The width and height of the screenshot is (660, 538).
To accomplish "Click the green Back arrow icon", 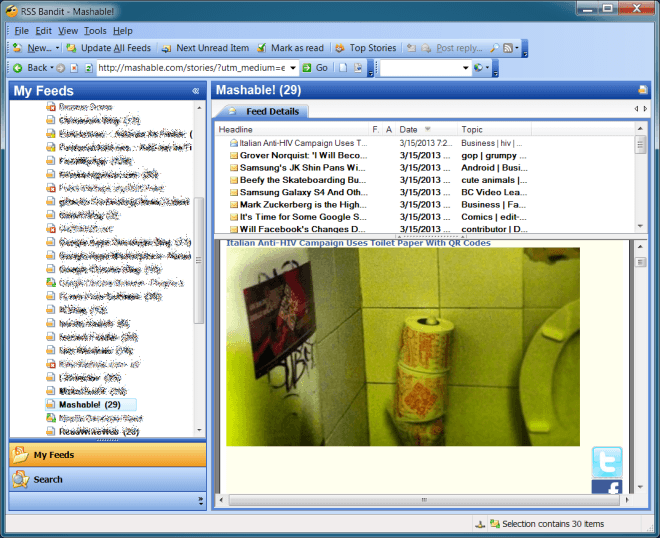I will point(18,68).
